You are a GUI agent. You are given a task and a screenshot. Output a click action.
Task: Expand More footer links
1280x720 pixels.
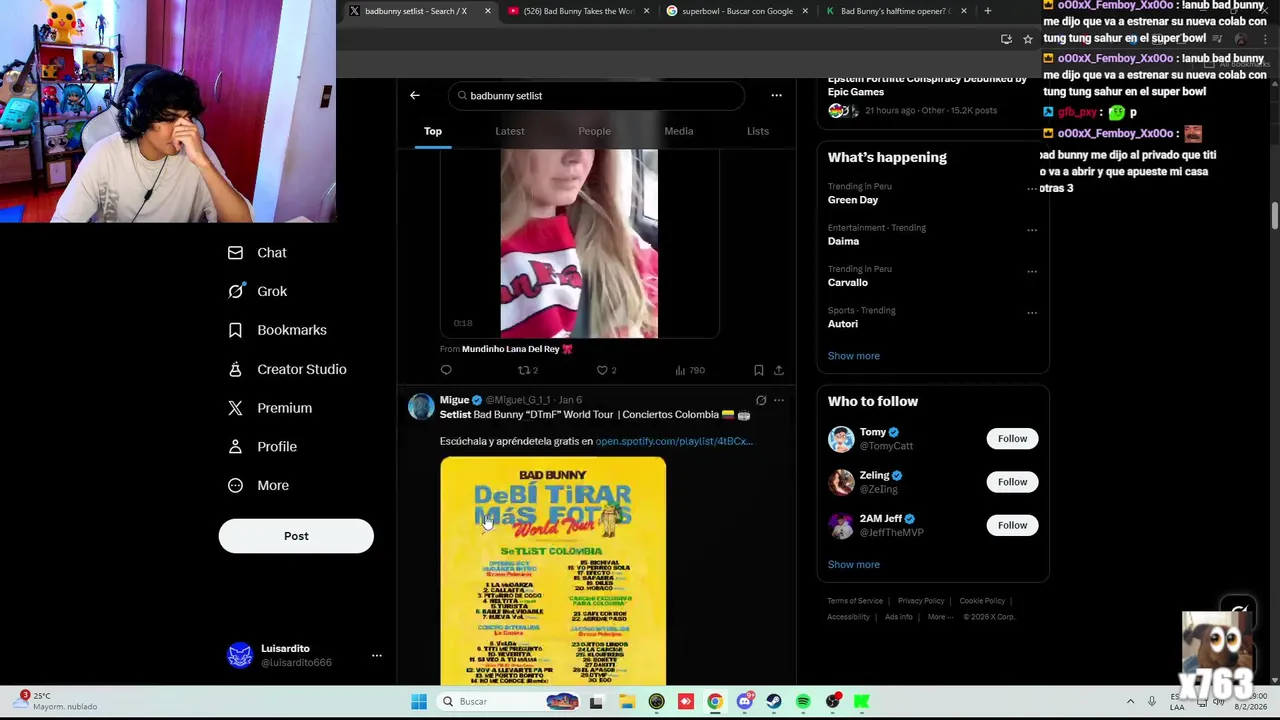click(x=939, y=617)
